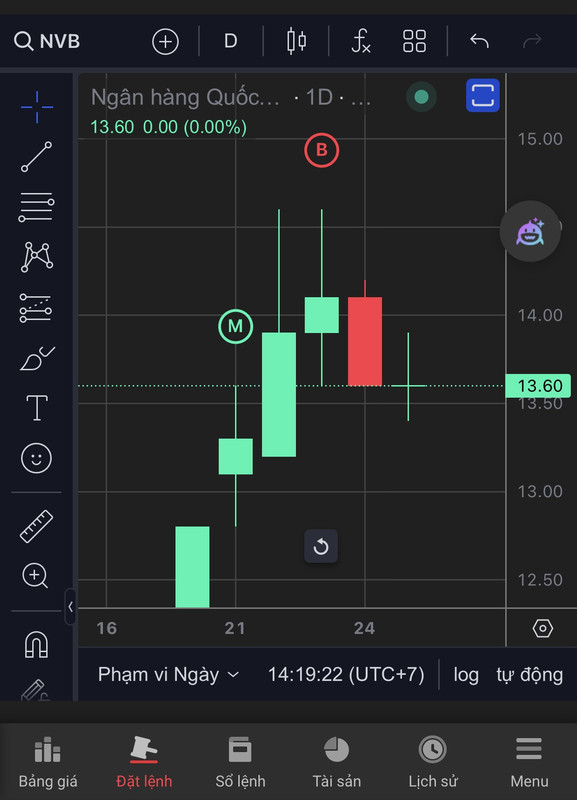The width and height of the screenshot is (577, 800).
Task: Click the 12.50 price axis label
Action: [540, 580]
